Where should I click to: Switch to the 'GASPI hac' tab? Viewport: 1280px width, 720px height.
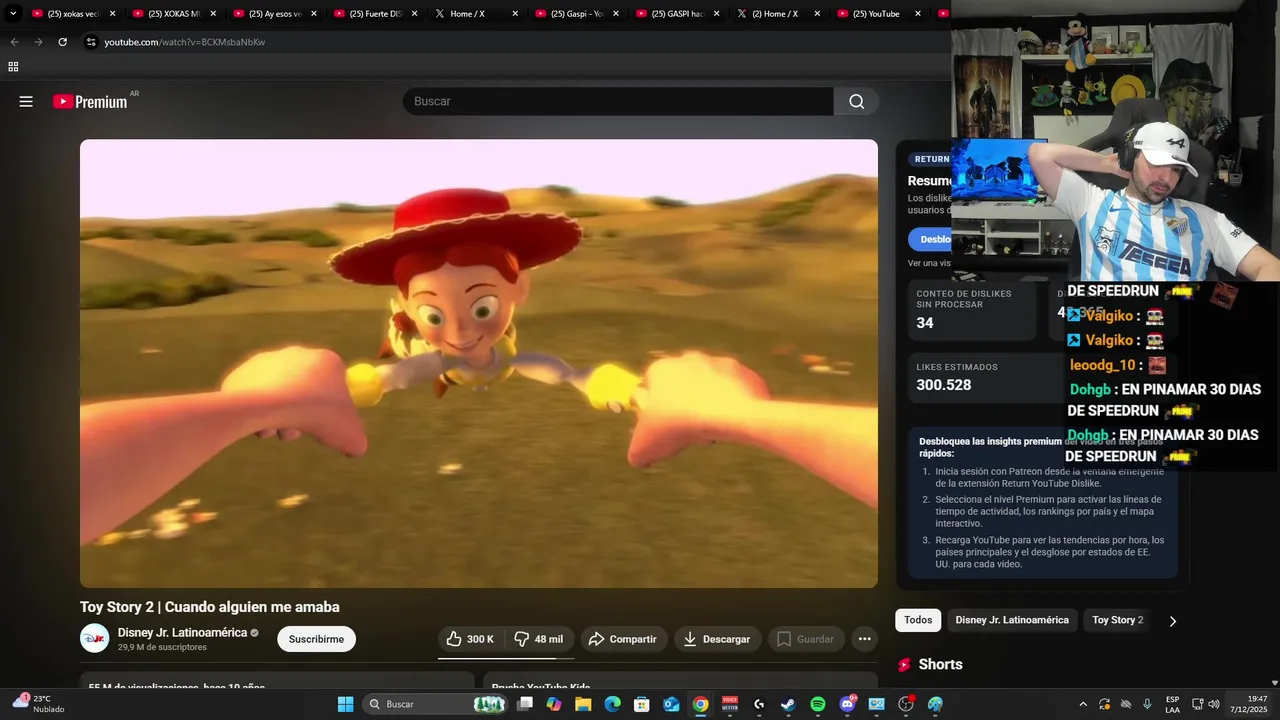pyautogui.click(x=678, y=14)
